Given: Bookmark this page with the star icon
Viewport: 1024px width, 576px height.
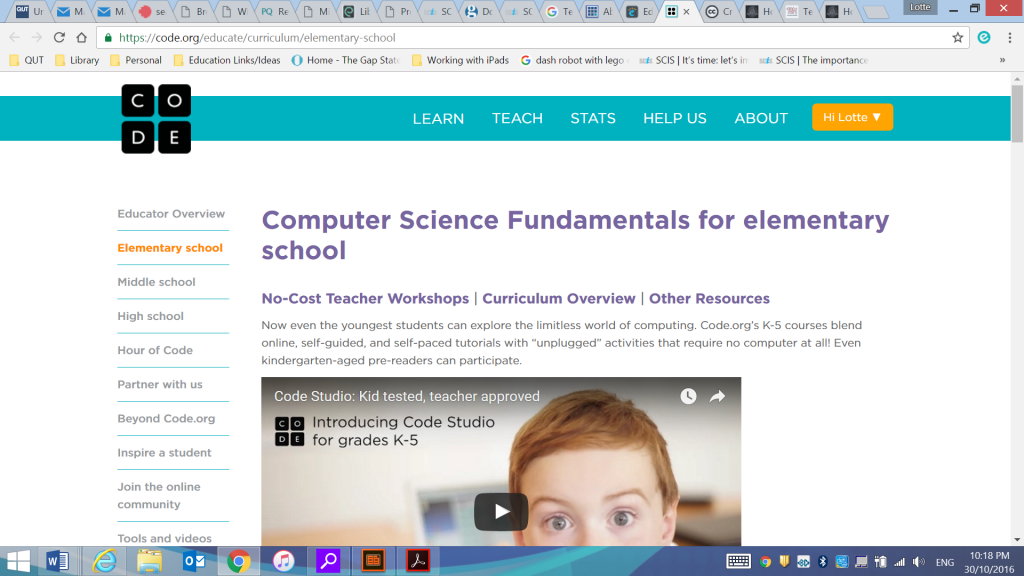Looking at the screenshot, I should [957, 38].
